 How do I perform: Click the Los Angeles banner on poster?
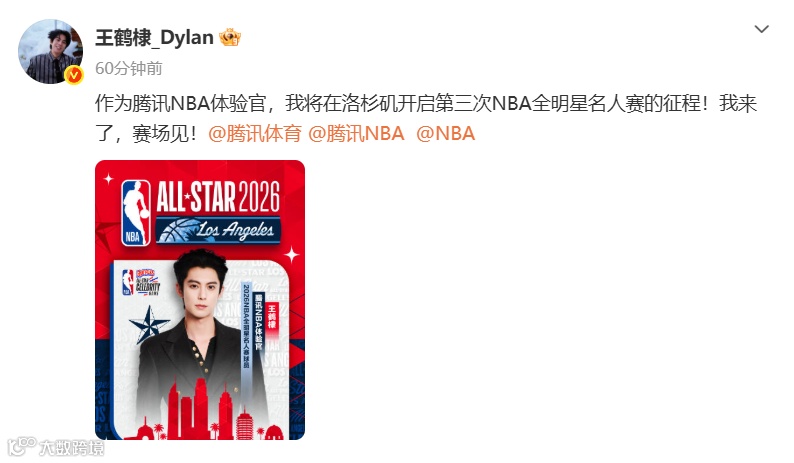pos(218,230)
